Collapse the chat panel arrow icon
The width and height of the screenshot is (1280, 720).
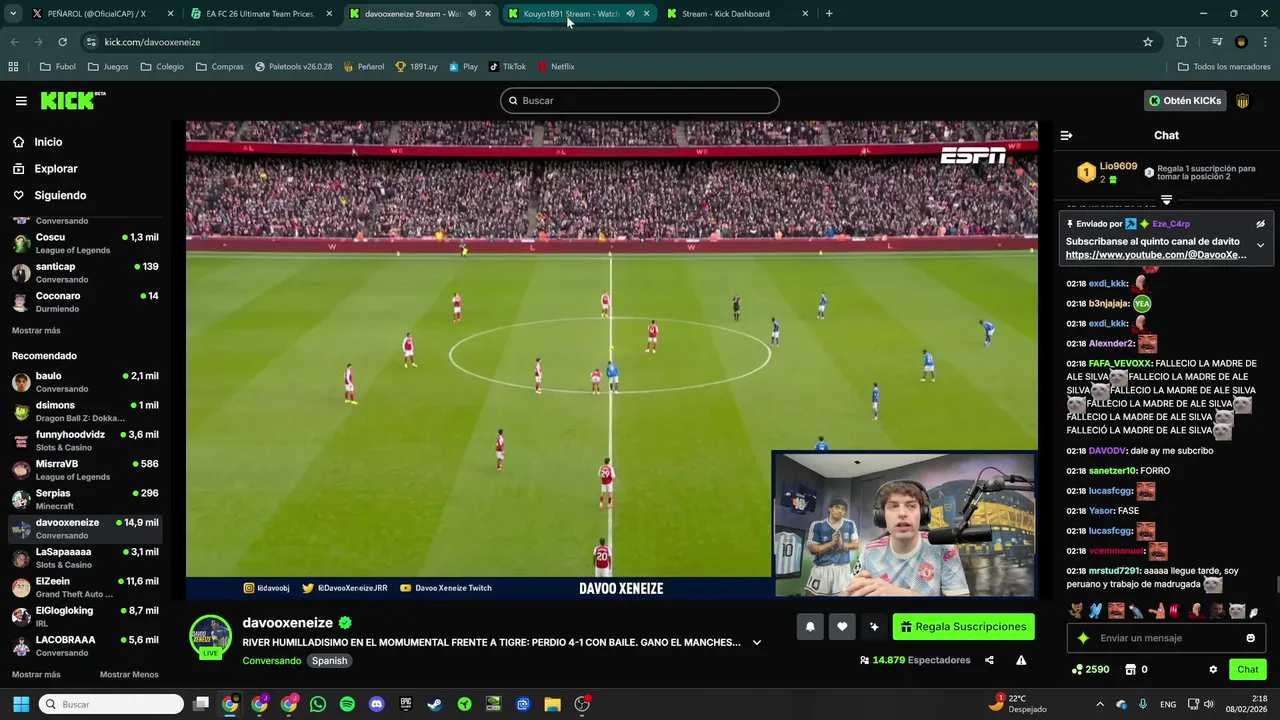(x=1066, y=135)
